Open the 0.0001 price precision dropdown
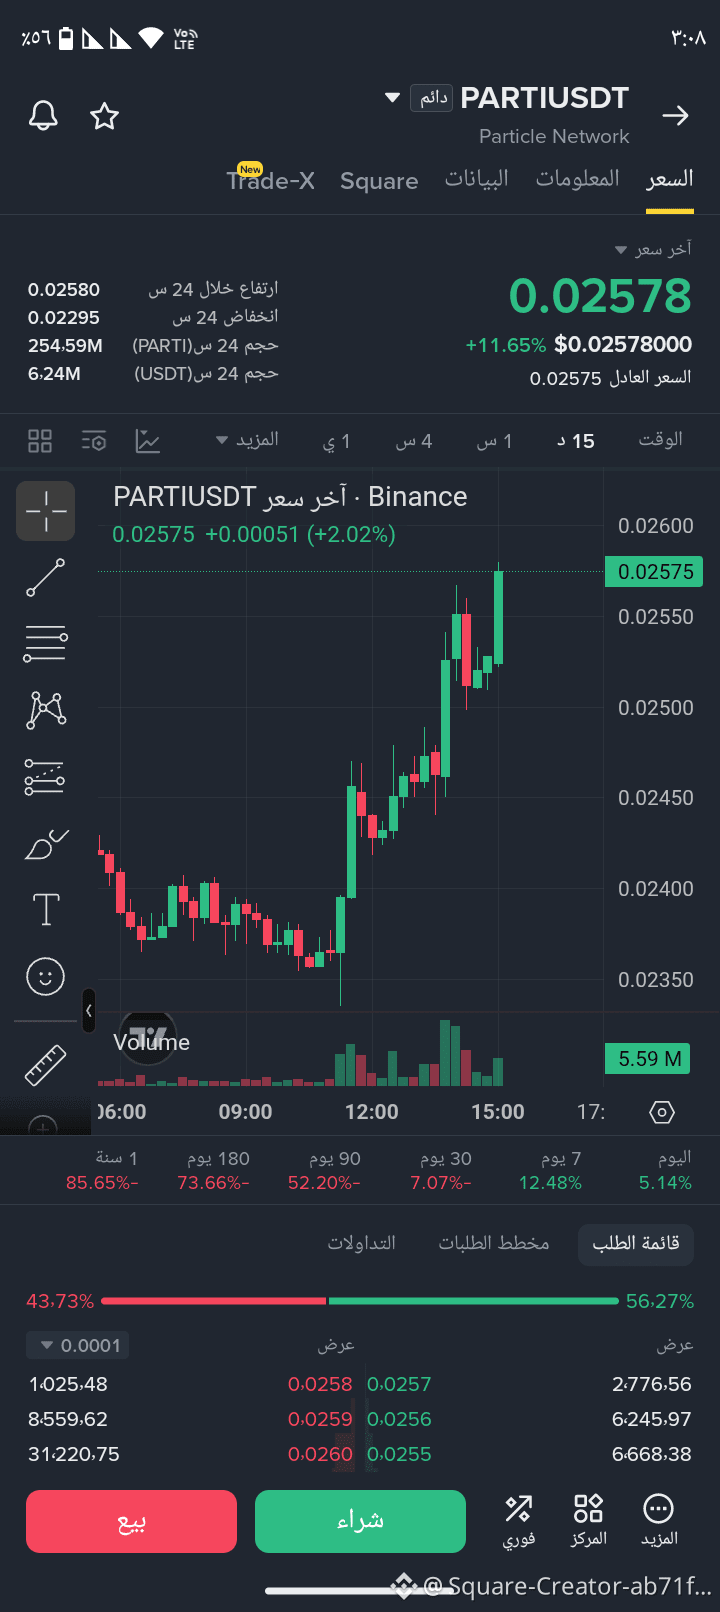This screenshot has height=1612, width=720. click(78, 1346)
